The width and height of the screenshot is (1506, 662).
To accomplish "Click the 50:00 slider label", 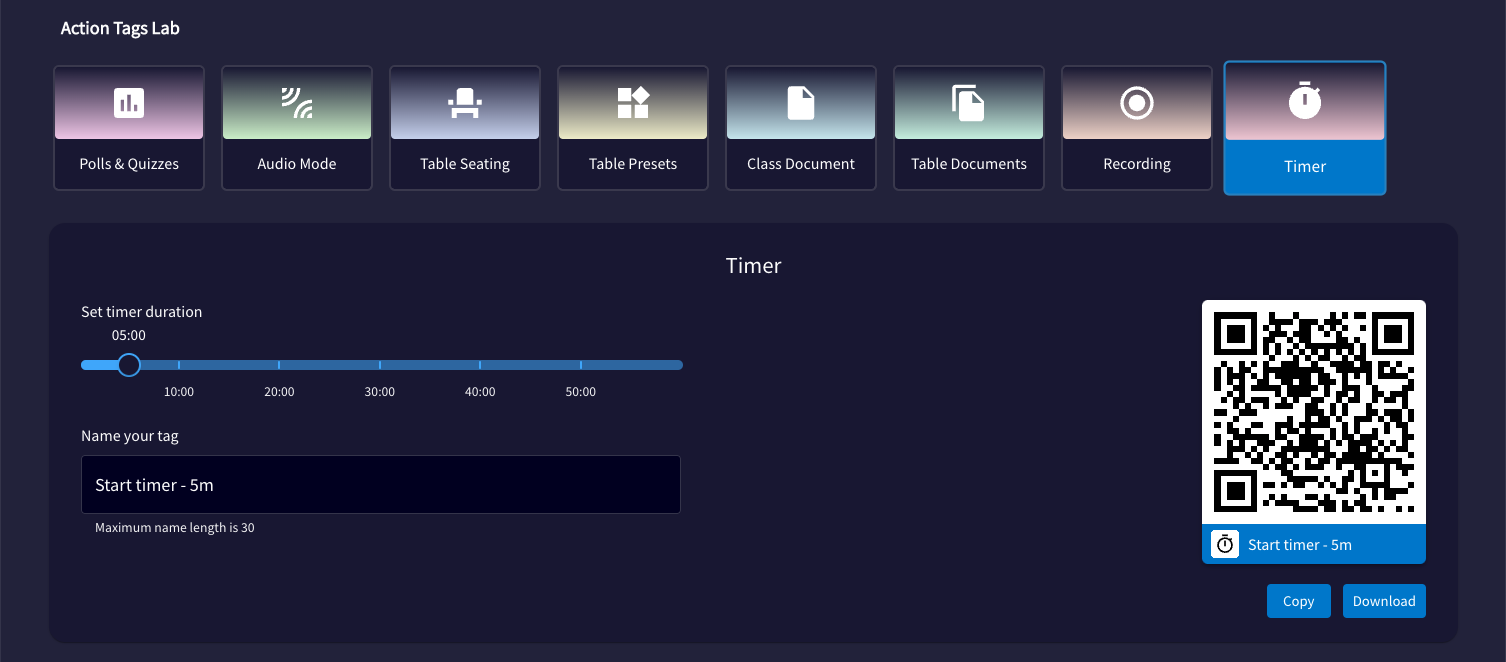I will (581, 392).
